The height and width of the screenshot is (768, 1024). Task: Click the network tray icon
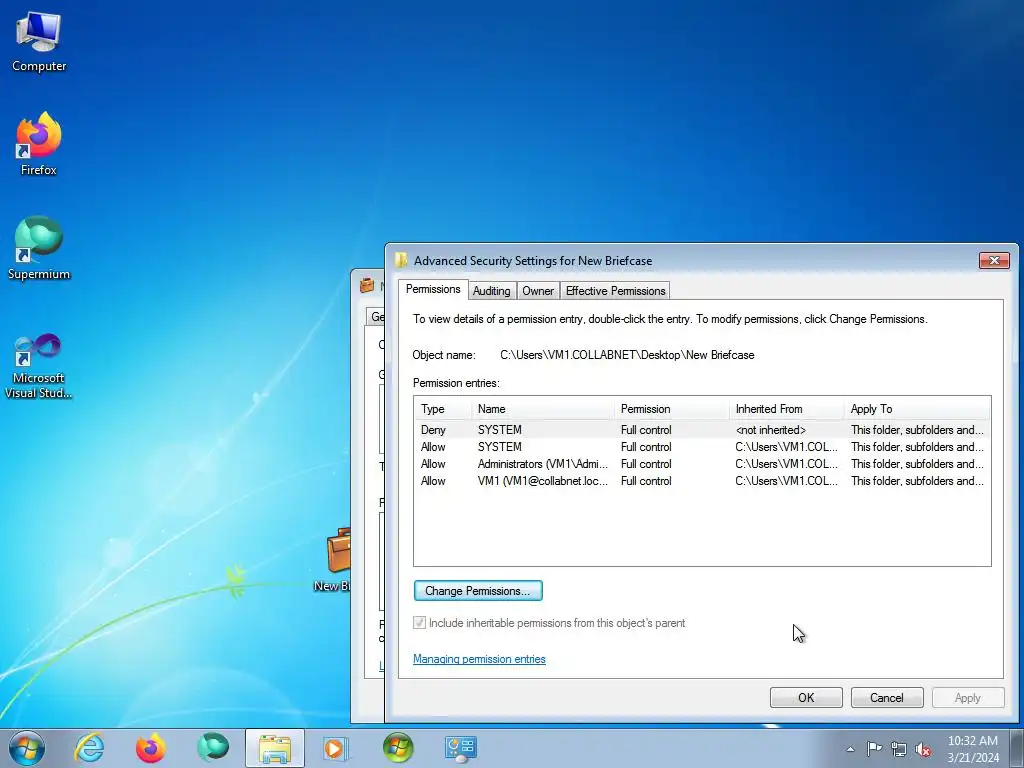pos(899,749)
